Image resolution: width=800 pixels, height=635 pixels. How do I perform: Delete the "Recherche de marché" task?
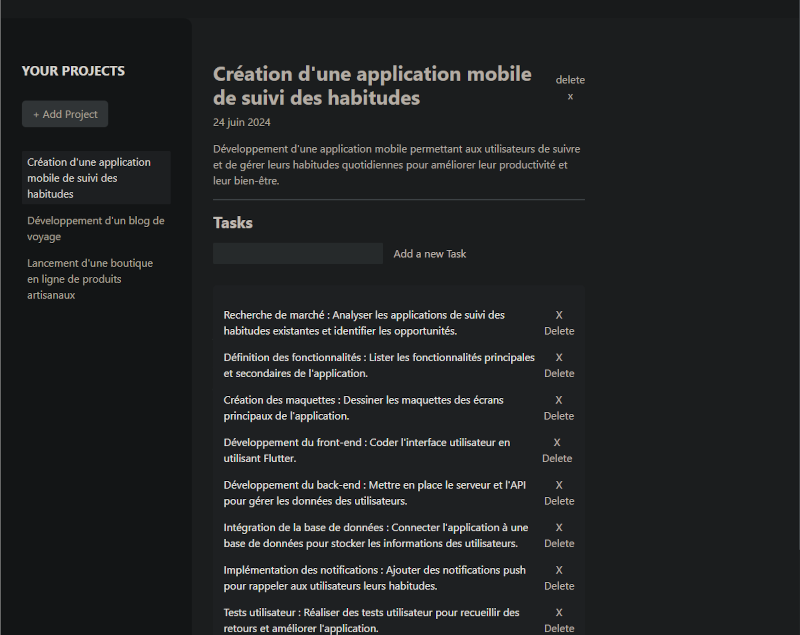click(559, 323)
